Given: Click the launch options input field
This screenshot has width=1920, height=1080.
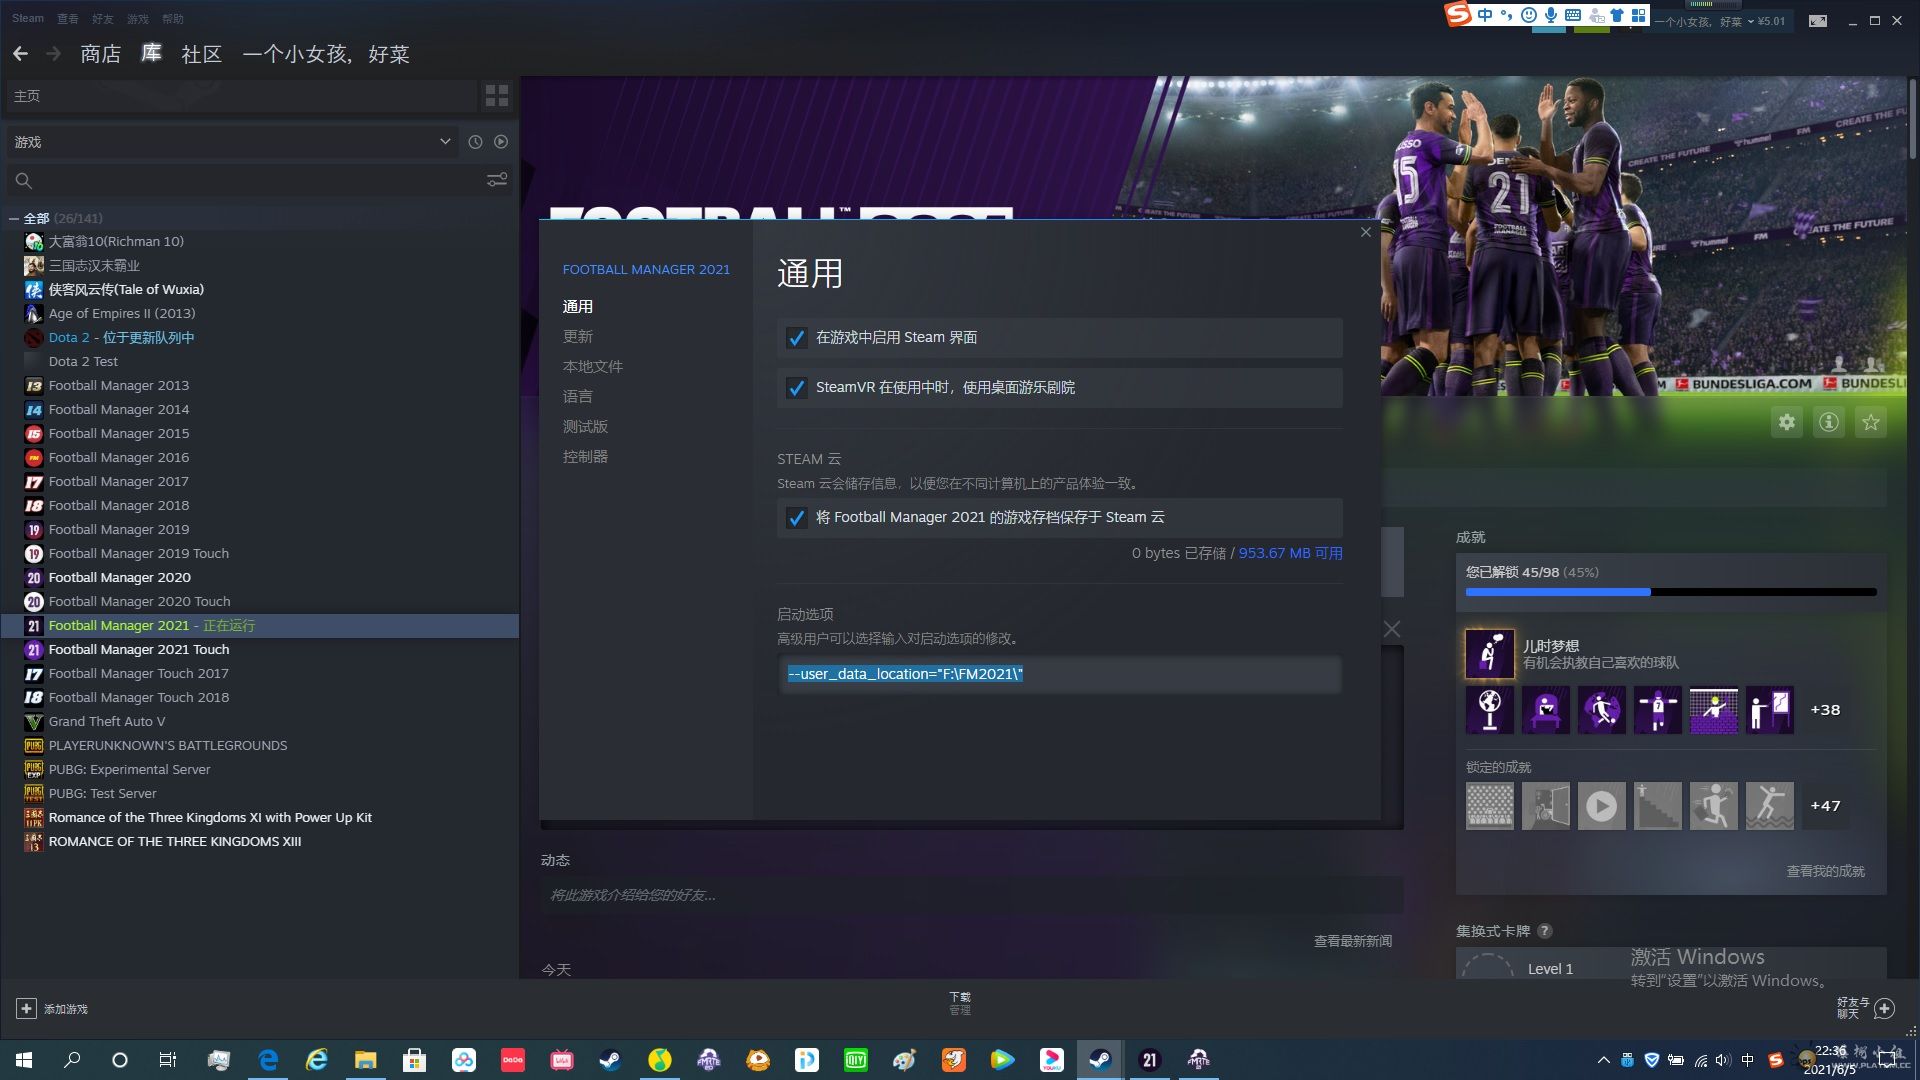Looking at the screenshot, I should pos(1060,674).
